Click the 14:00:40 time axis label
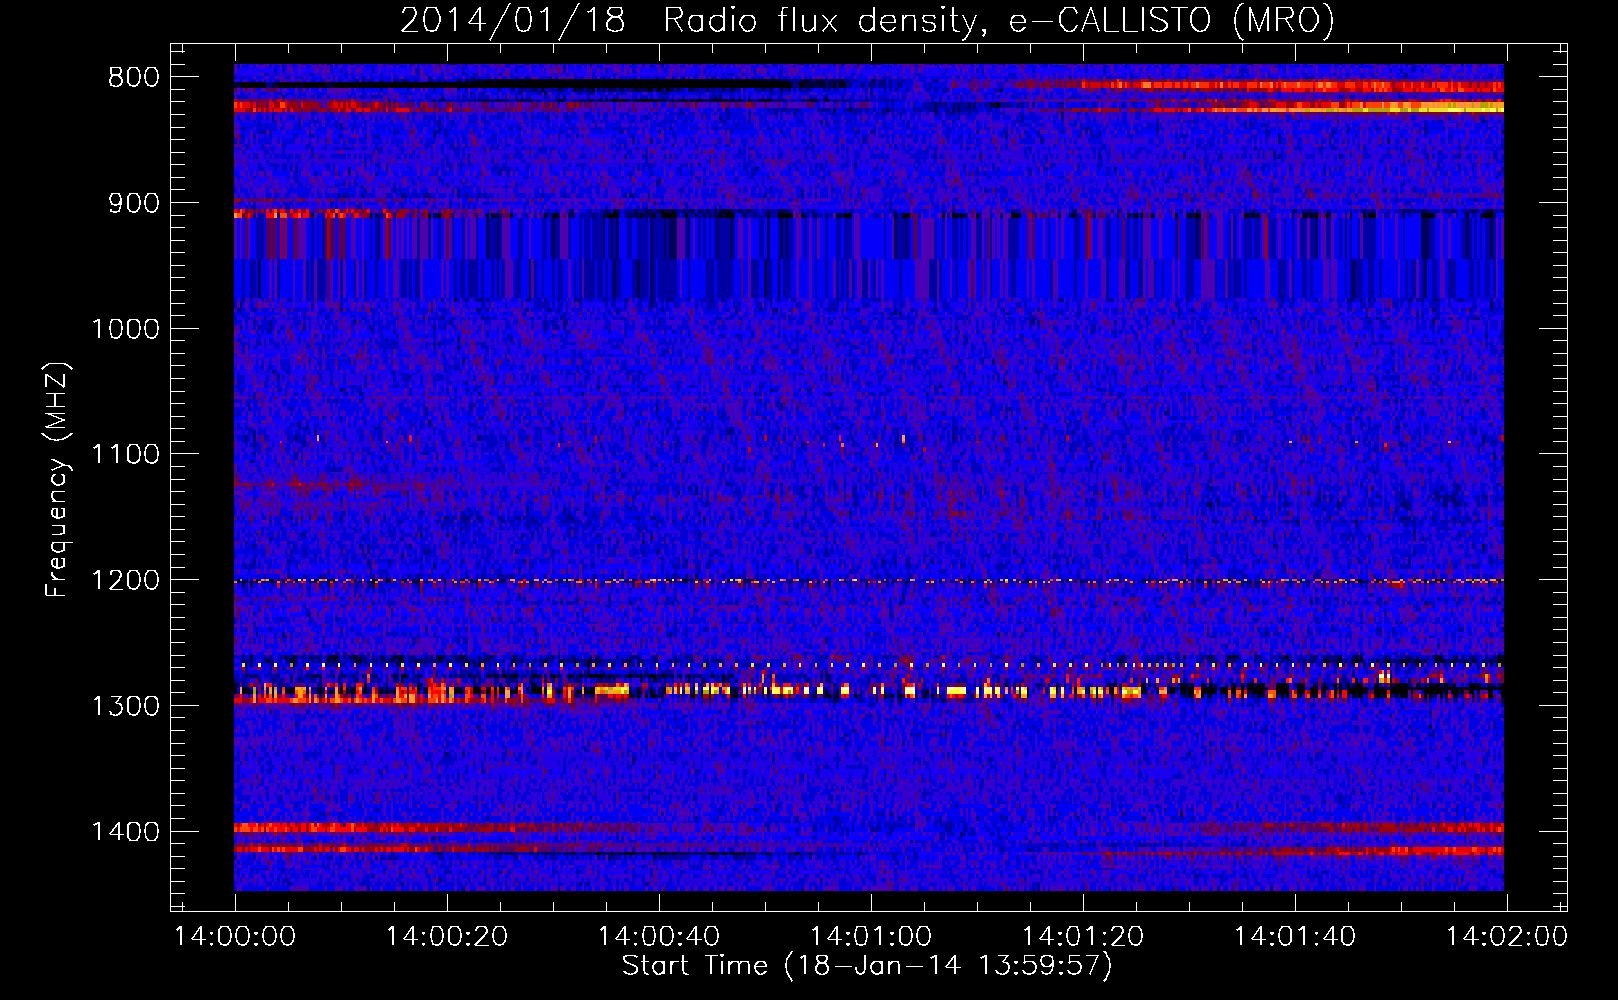Screen dimensions: 1618x1000 [x=659, y=937]
